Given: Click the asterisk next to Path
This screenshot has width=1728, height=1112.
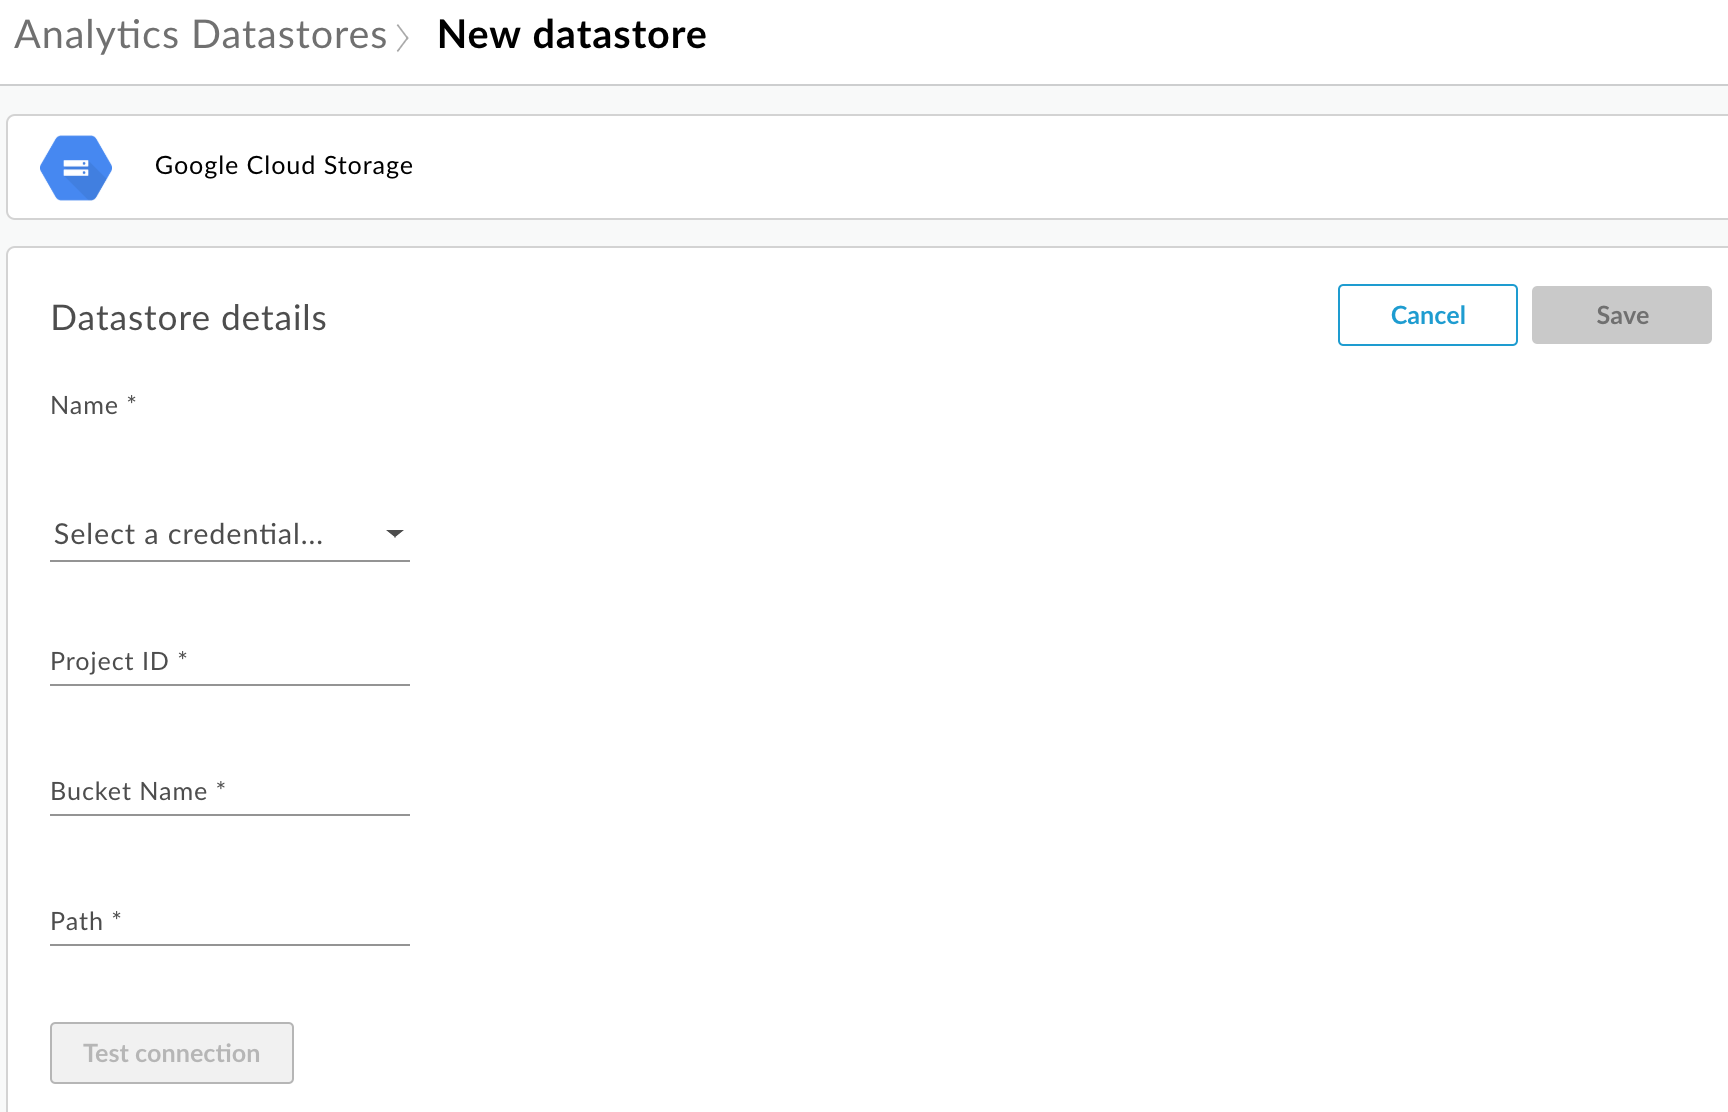Looking at the screenshot, I should click(117, 917).
